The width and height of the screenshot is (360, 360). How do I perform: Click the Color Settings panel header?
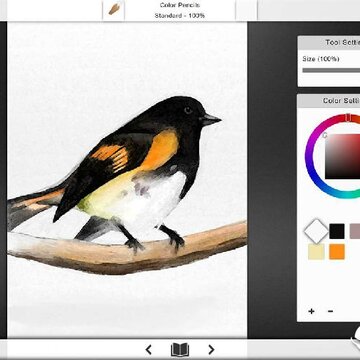(x=329, y=101)
